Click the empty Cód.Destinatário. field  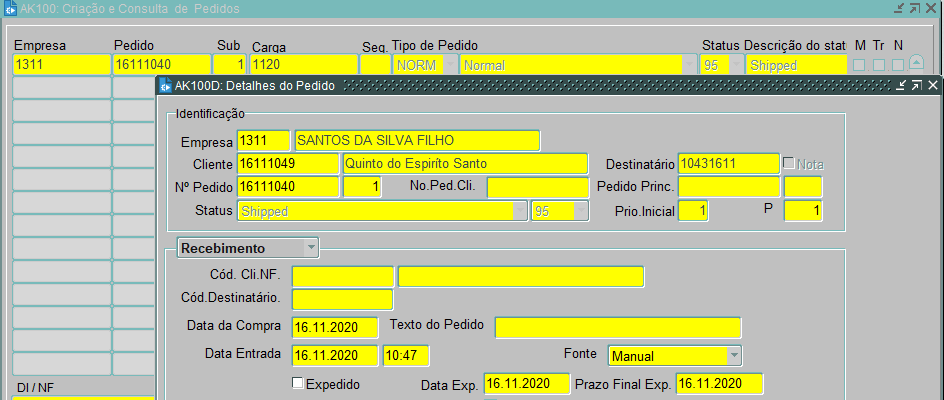[343, 299]
